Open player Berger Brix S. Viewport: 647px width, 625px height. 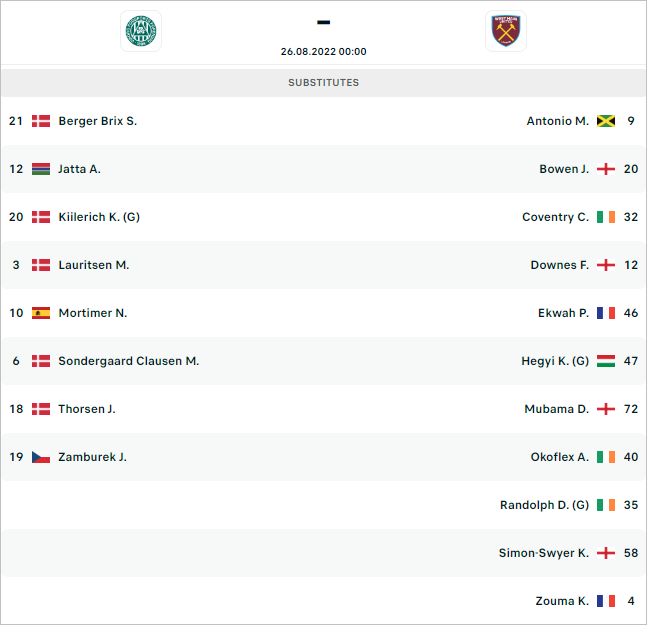pyautogui.click(x=98, y=121)
